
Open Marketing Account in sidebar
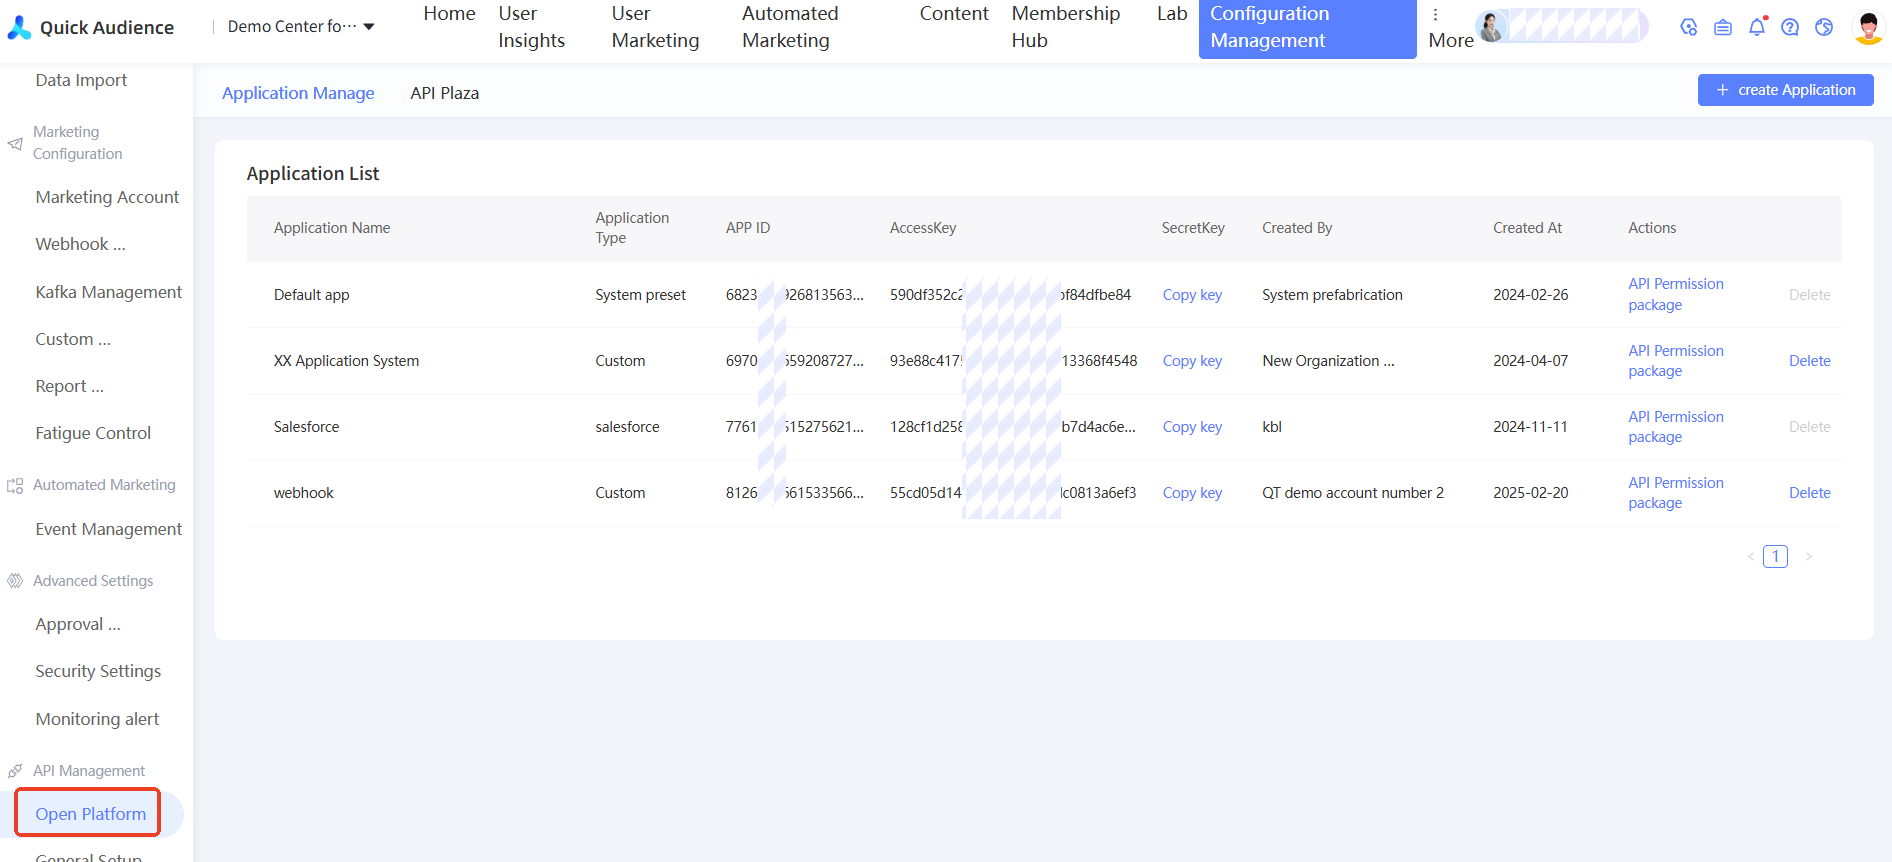coord(107,197)
